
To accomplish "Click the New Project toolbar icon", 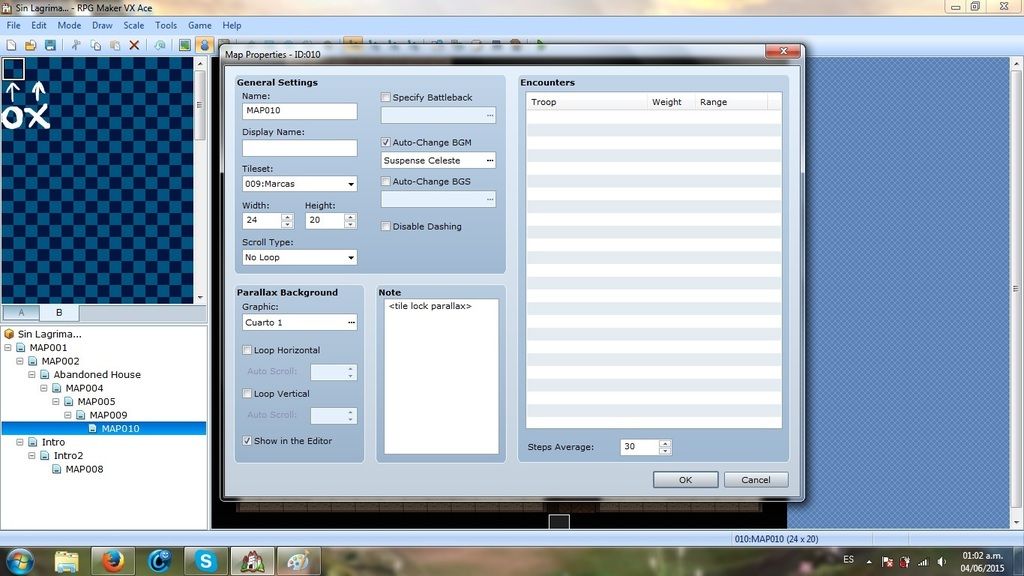I will pyautogui.click(x=10, y=45).
